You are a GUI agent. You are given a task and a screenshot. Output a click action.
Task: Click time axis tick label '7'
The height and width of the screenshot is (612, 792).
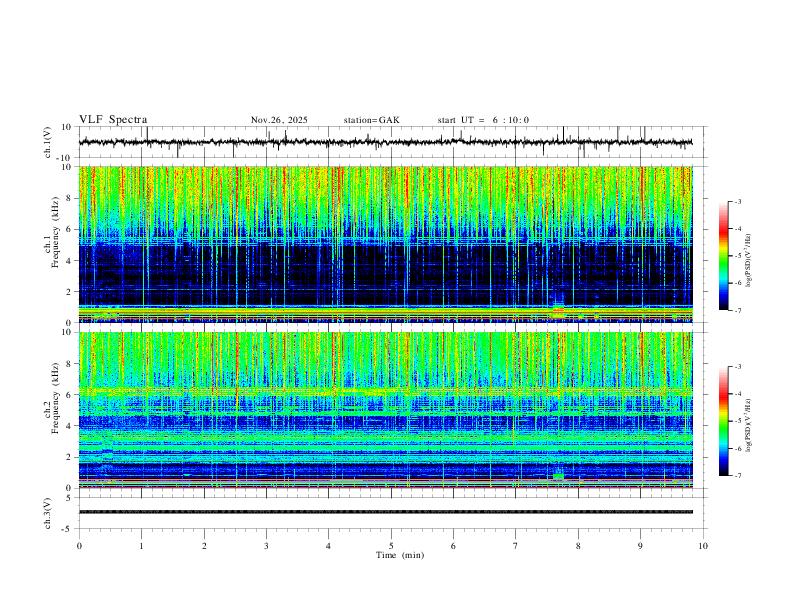[x=516, y=546]
